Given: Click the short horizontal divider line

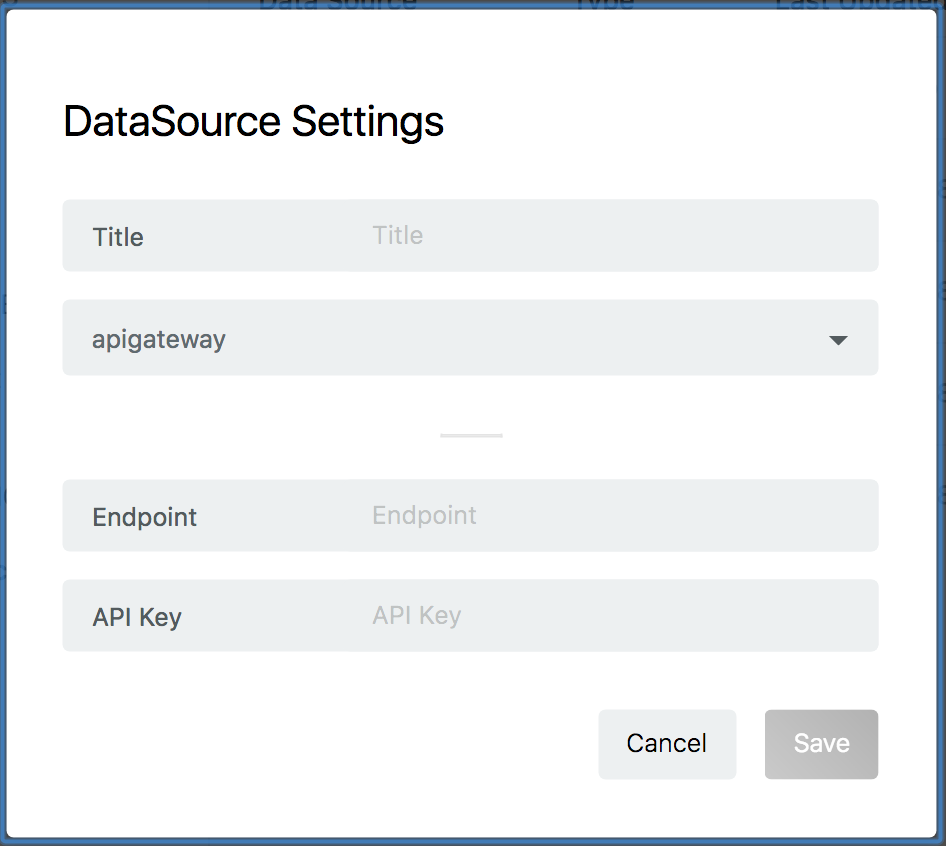Looking at the screenshot, I should point(471,435).
